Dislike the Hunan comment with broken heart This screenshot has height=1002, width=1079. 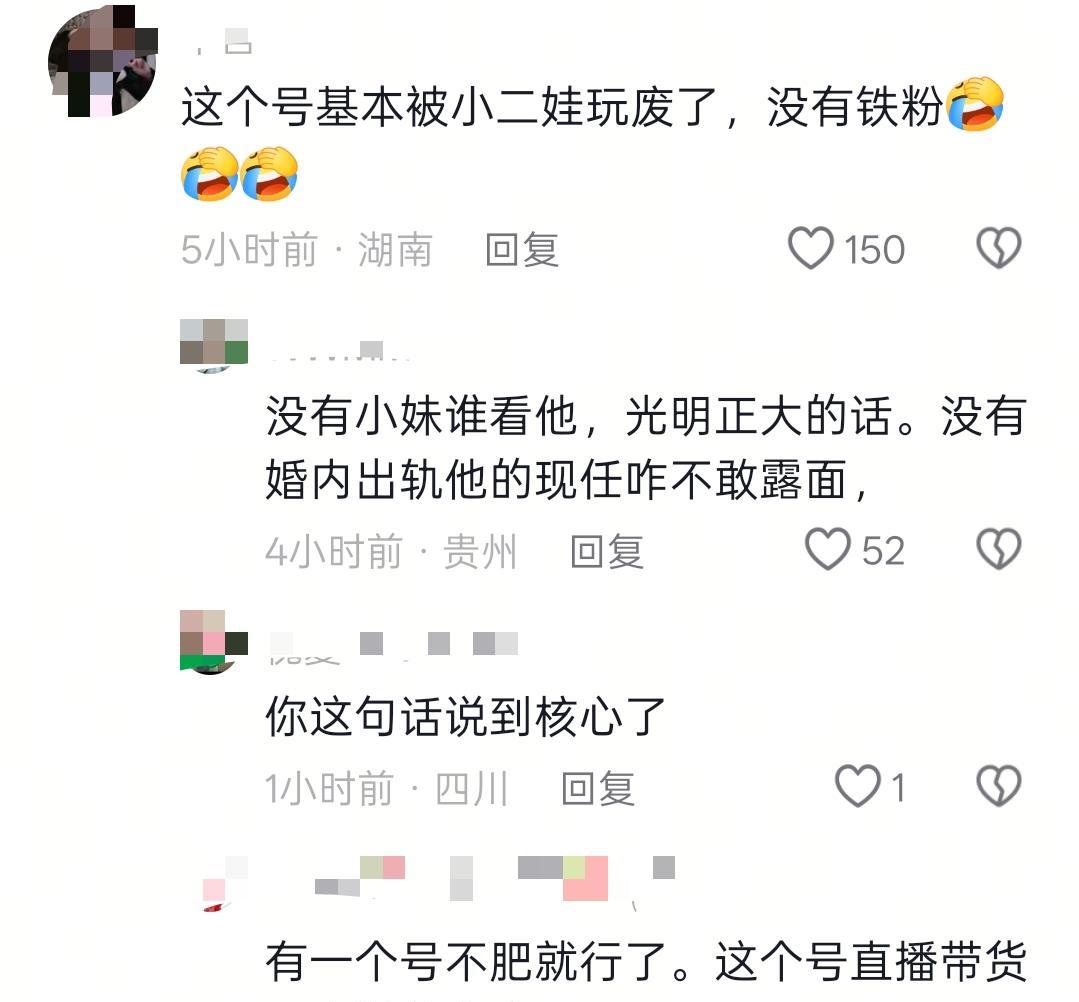[x=998, y=248]
